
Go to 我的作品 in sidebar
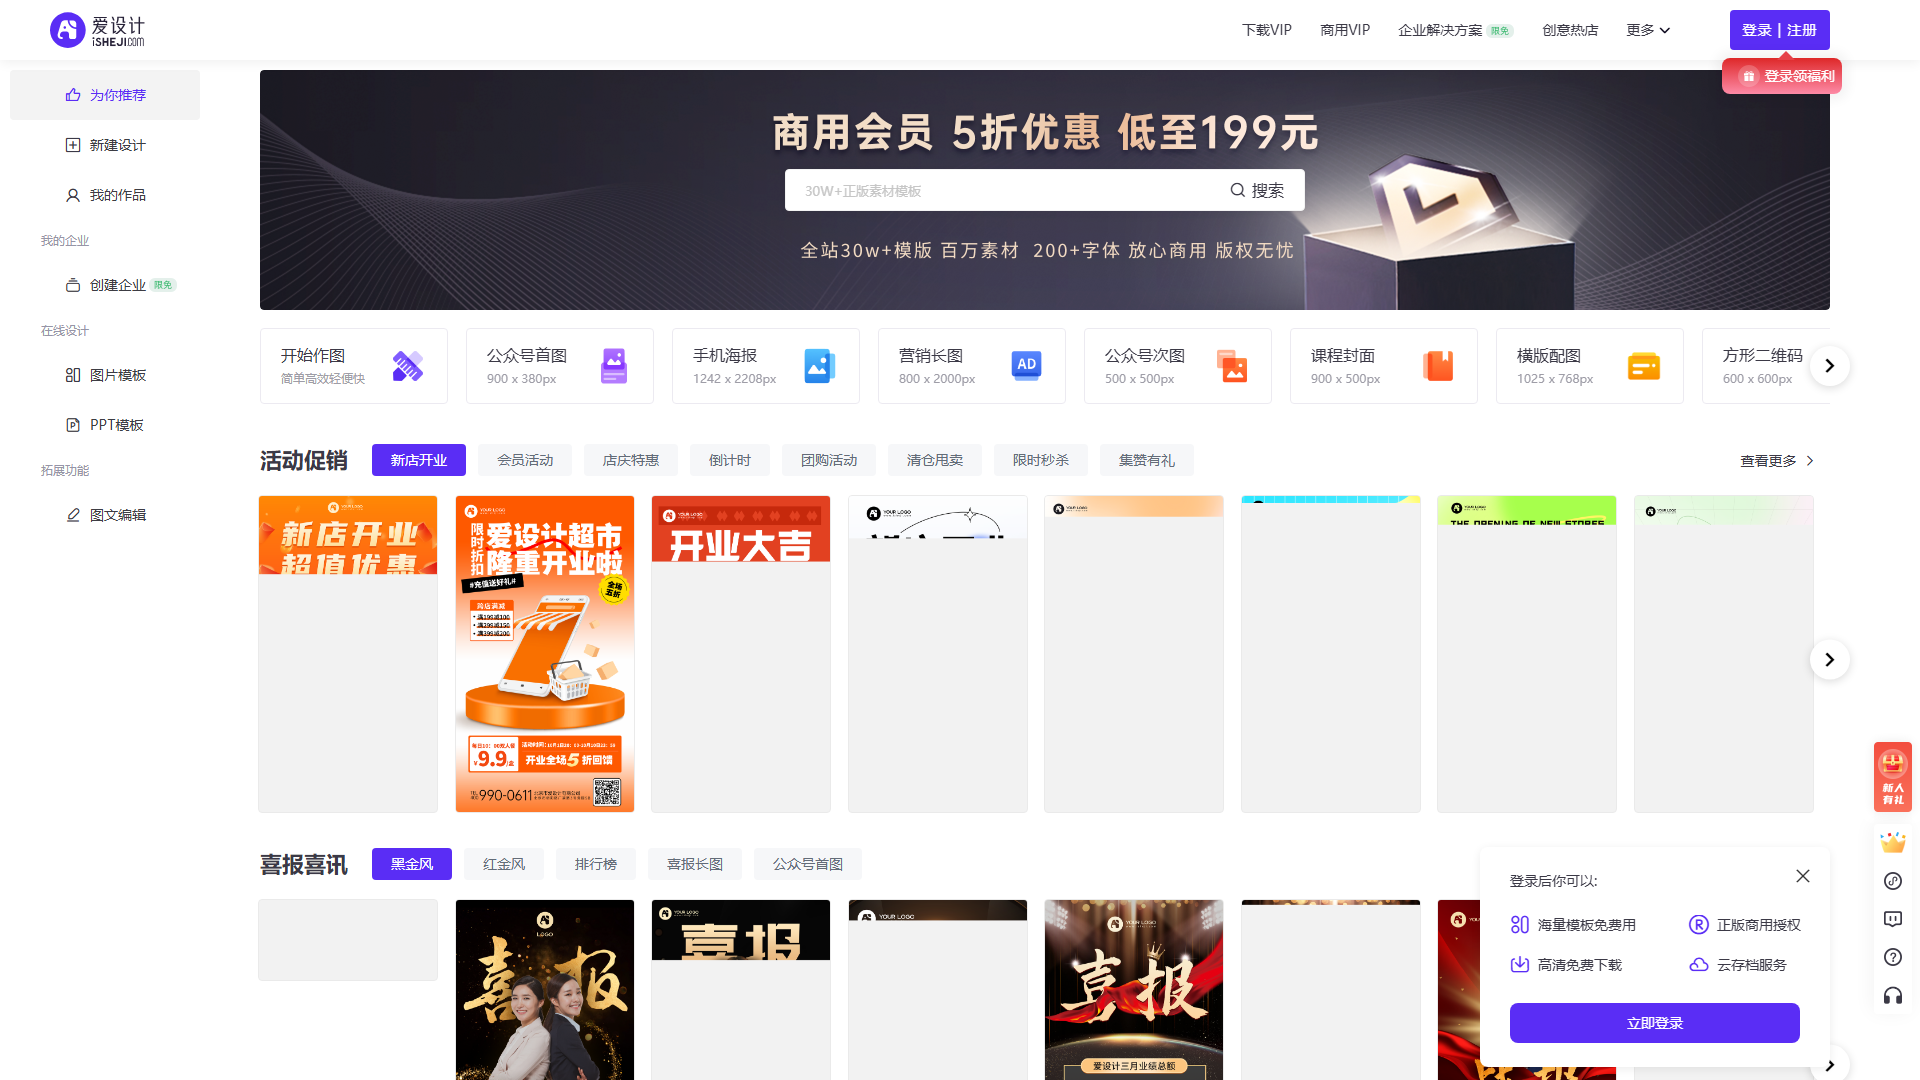click(x=105, y=195)
